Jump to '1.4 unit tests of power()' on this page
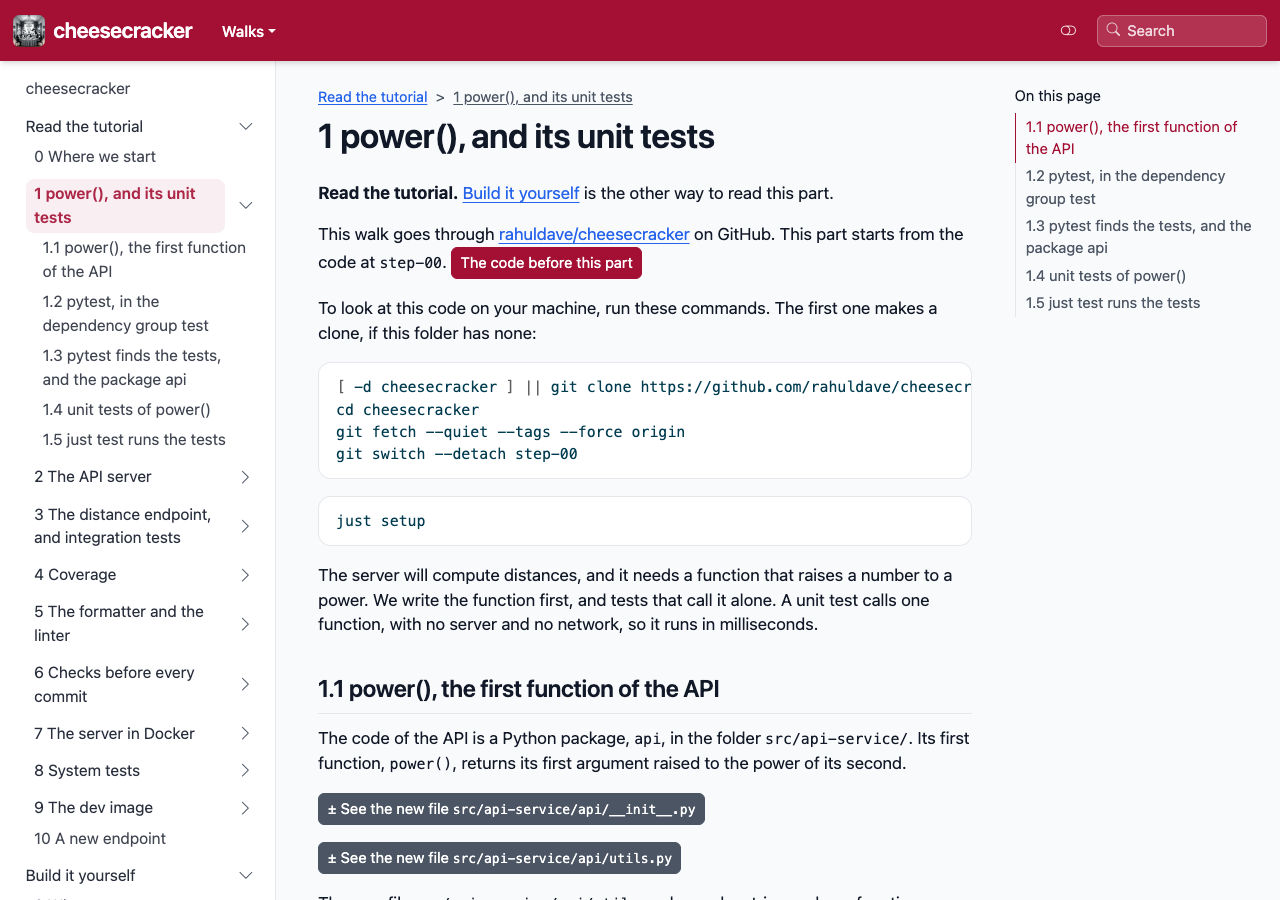 coord(1106,275)
